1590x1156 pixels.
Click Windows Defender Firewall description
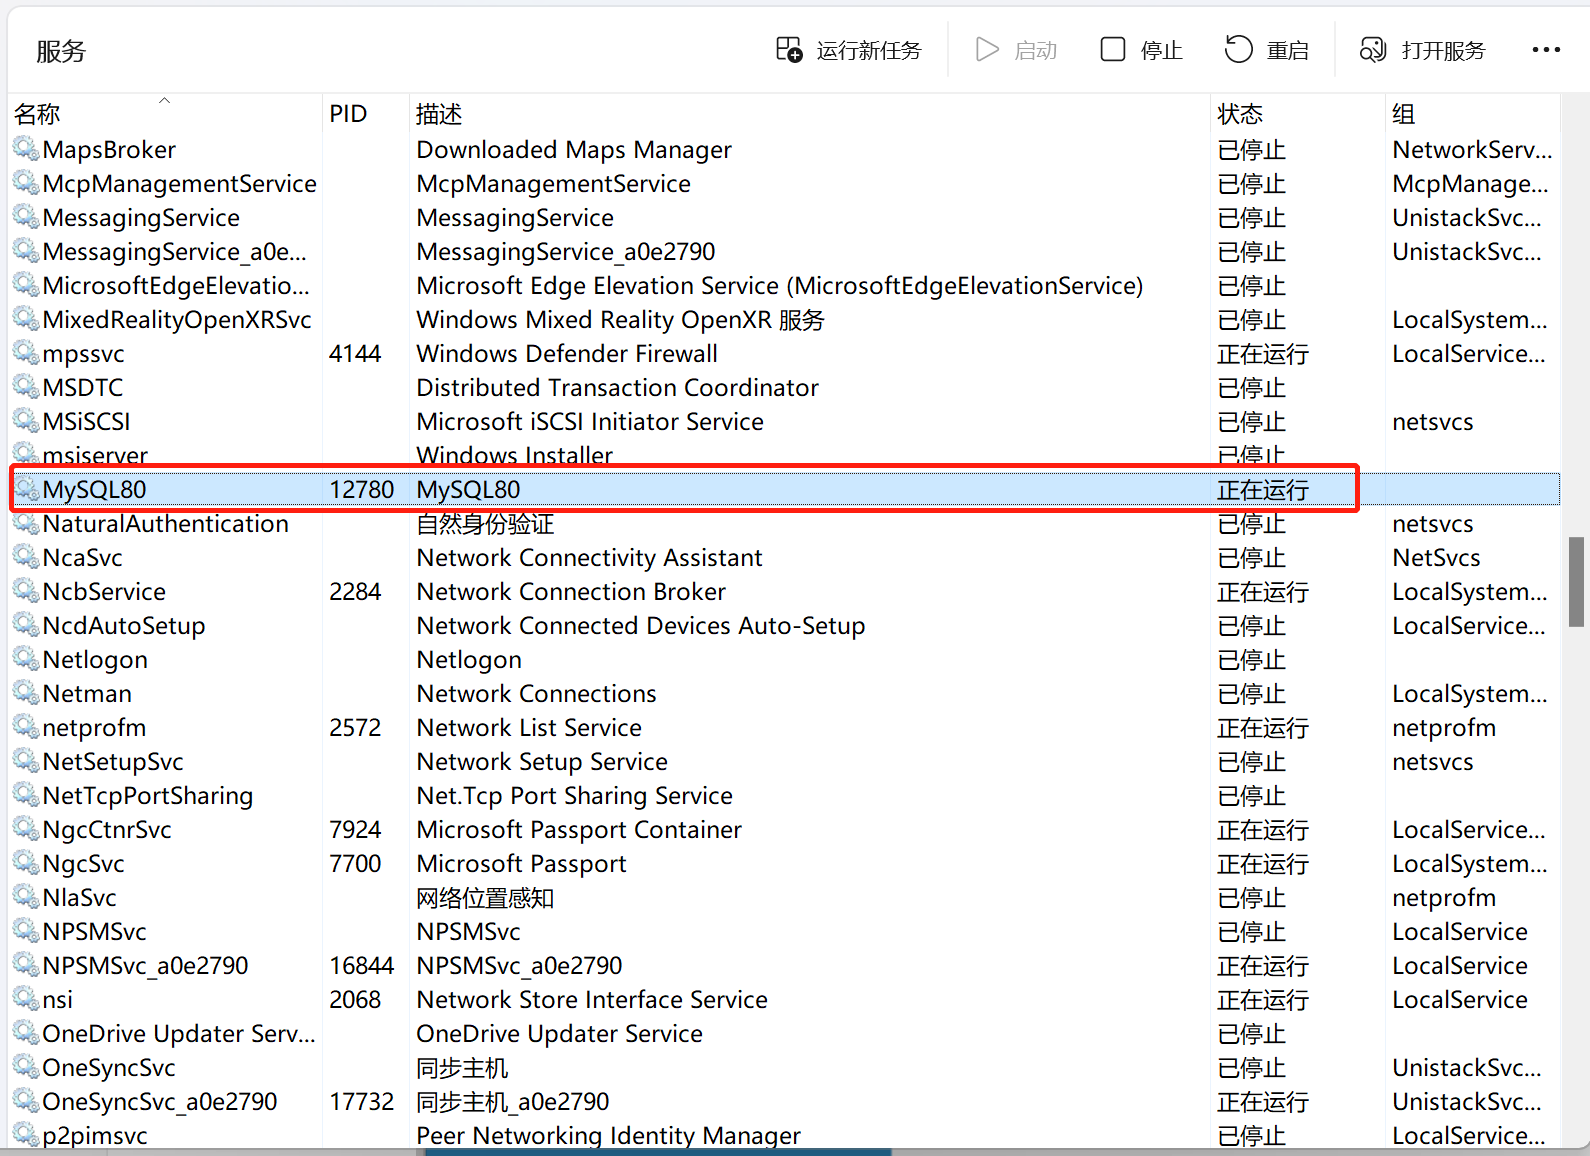coord(567,353)
